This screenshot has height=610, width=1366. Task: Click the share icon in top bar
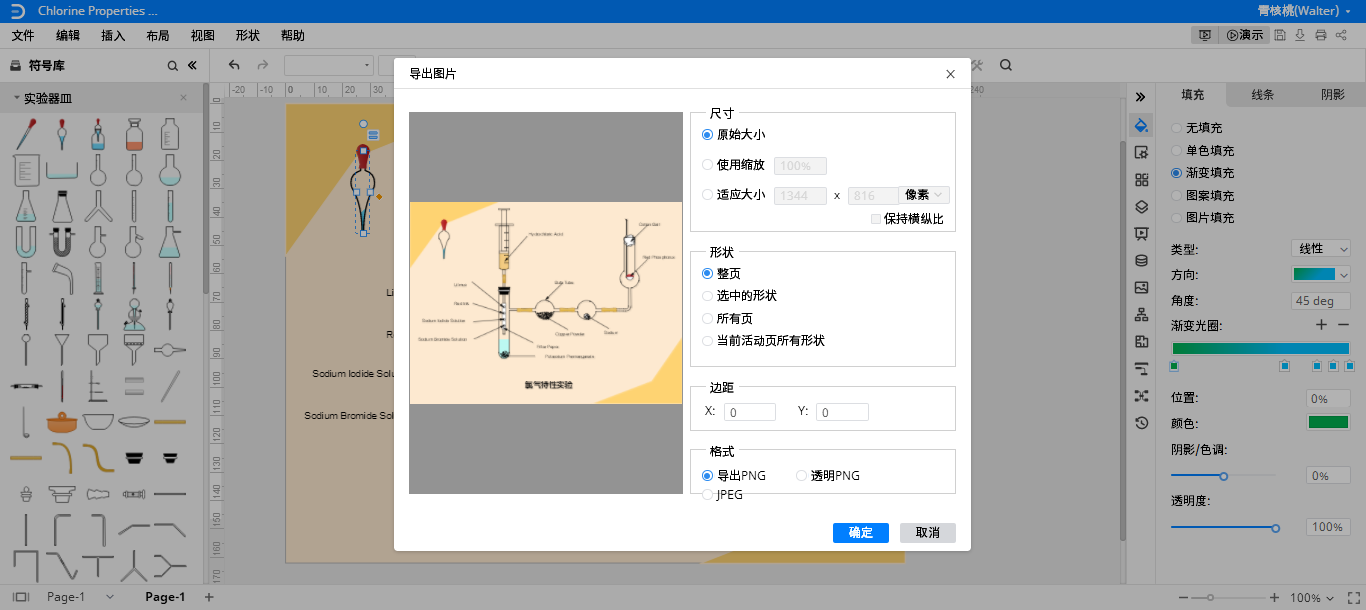pyautogui.click(x=1341, y=35)
